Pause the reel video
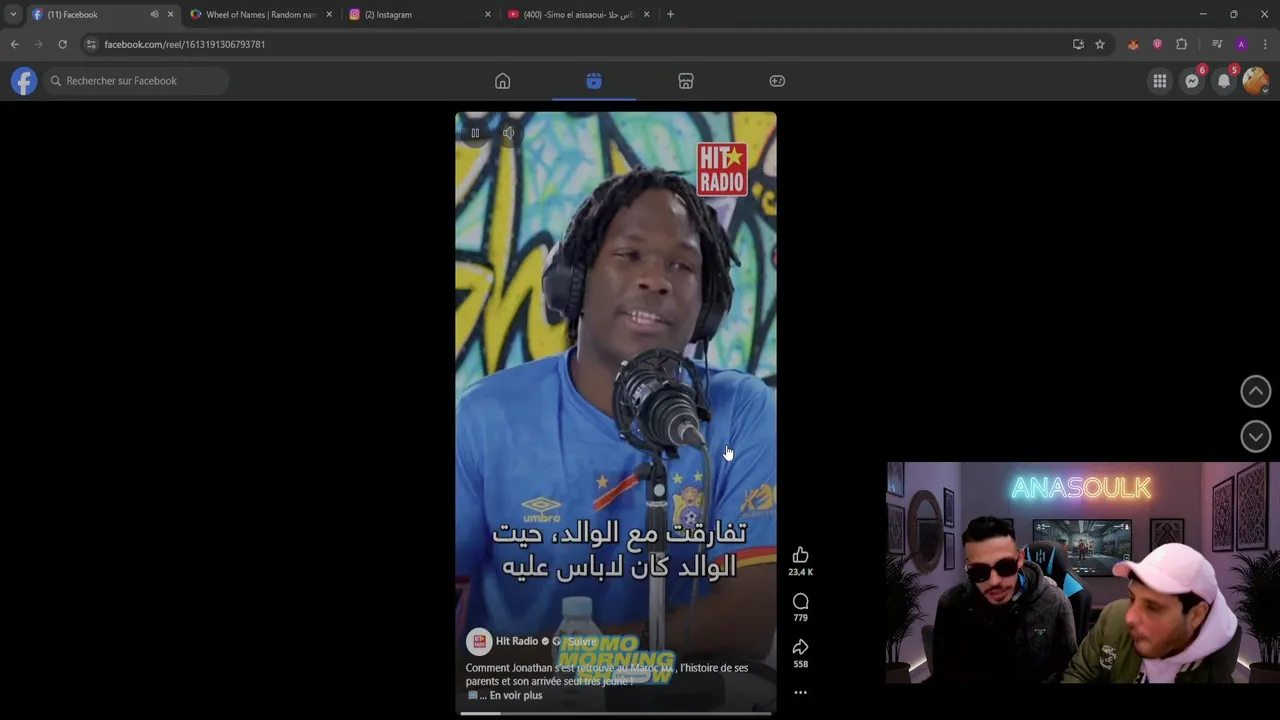 tap(475, 133)
